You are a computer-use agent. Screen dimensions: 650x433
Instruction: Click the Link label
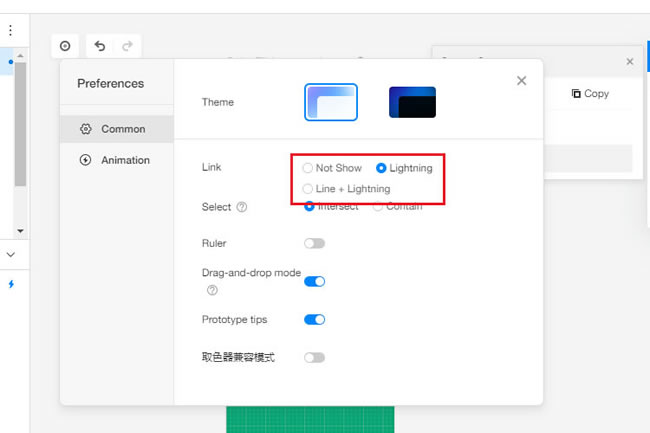(x=211, y=167)
